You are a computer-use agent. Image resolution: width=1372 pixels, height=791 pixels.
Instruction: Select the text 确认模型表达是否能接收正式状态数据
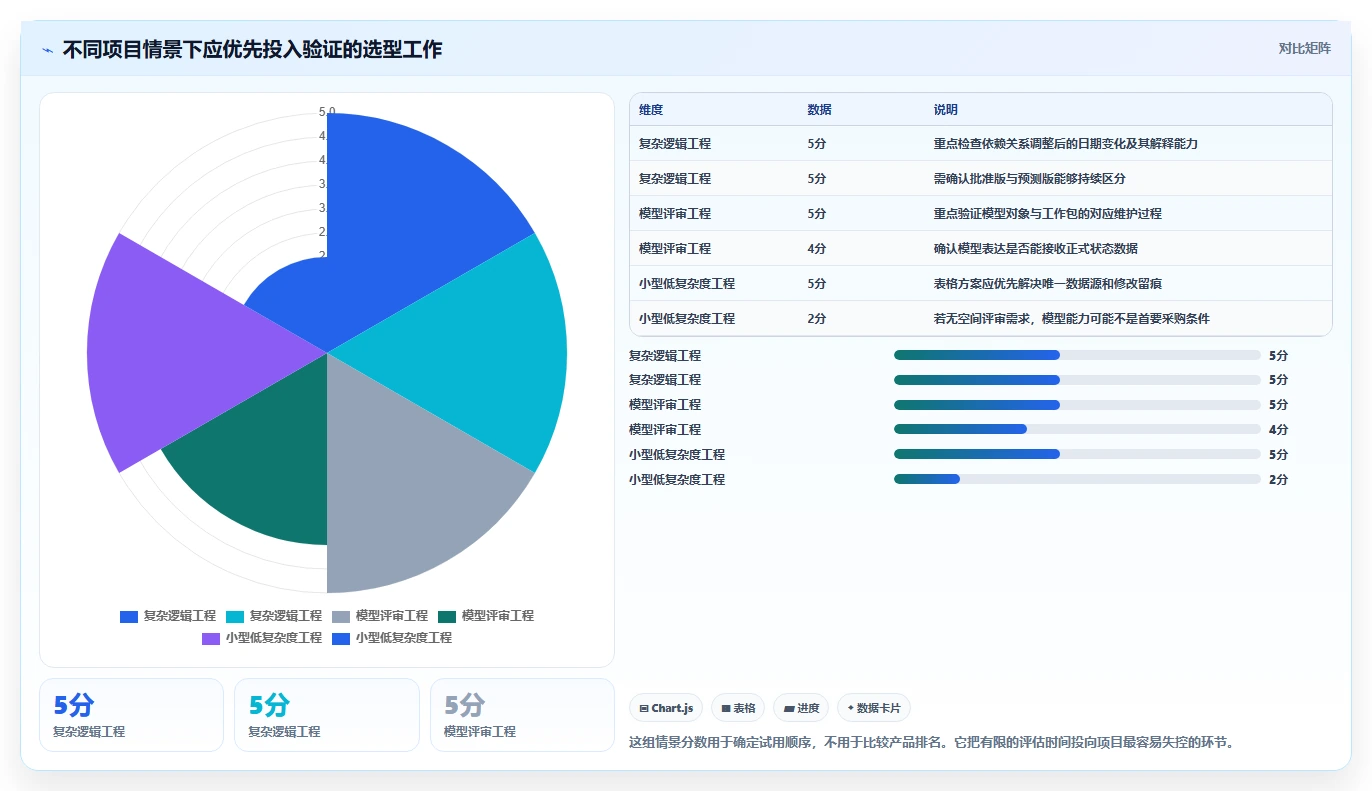[x=1036, y=249]
